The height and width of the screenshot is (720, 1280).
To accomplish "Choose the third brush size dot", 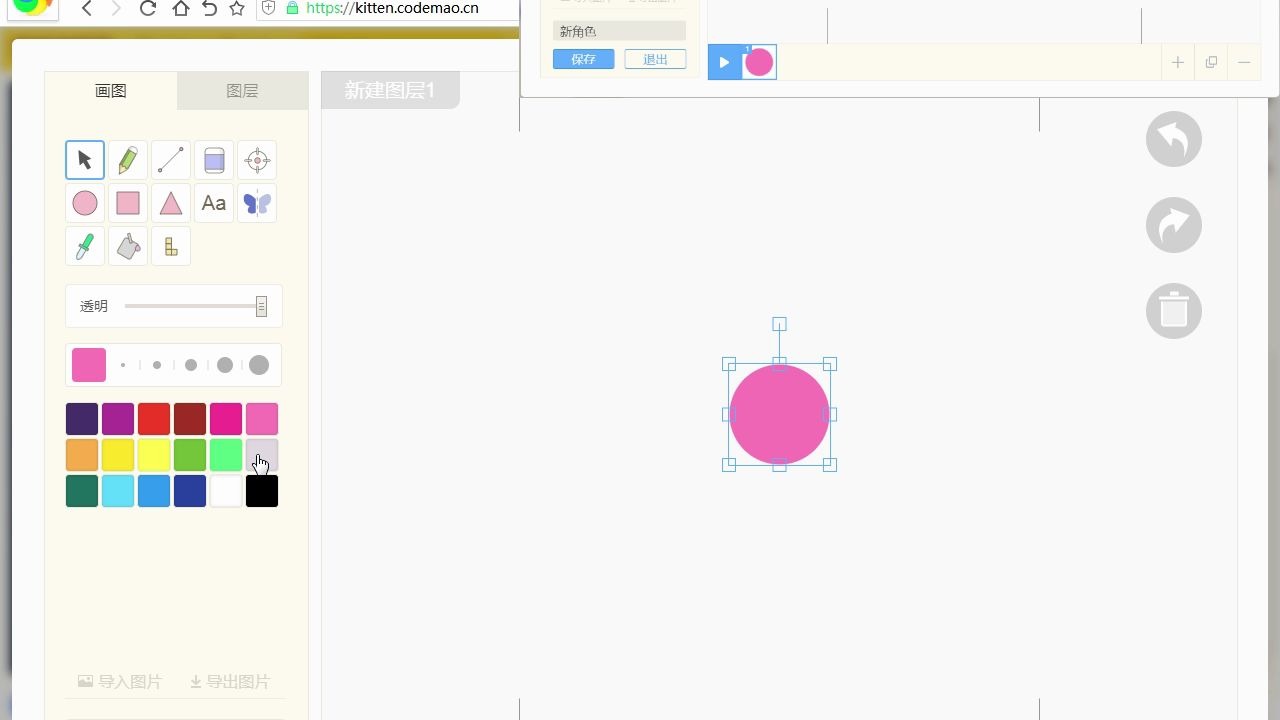I will click(191, 365).
